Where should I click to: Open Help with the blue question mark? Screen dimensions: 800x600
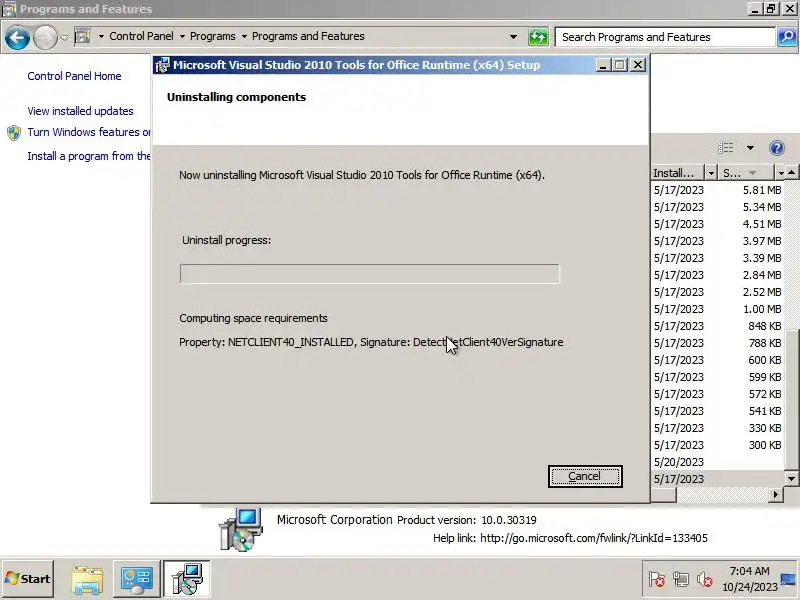pyautogui.click(x=777, y=148)
